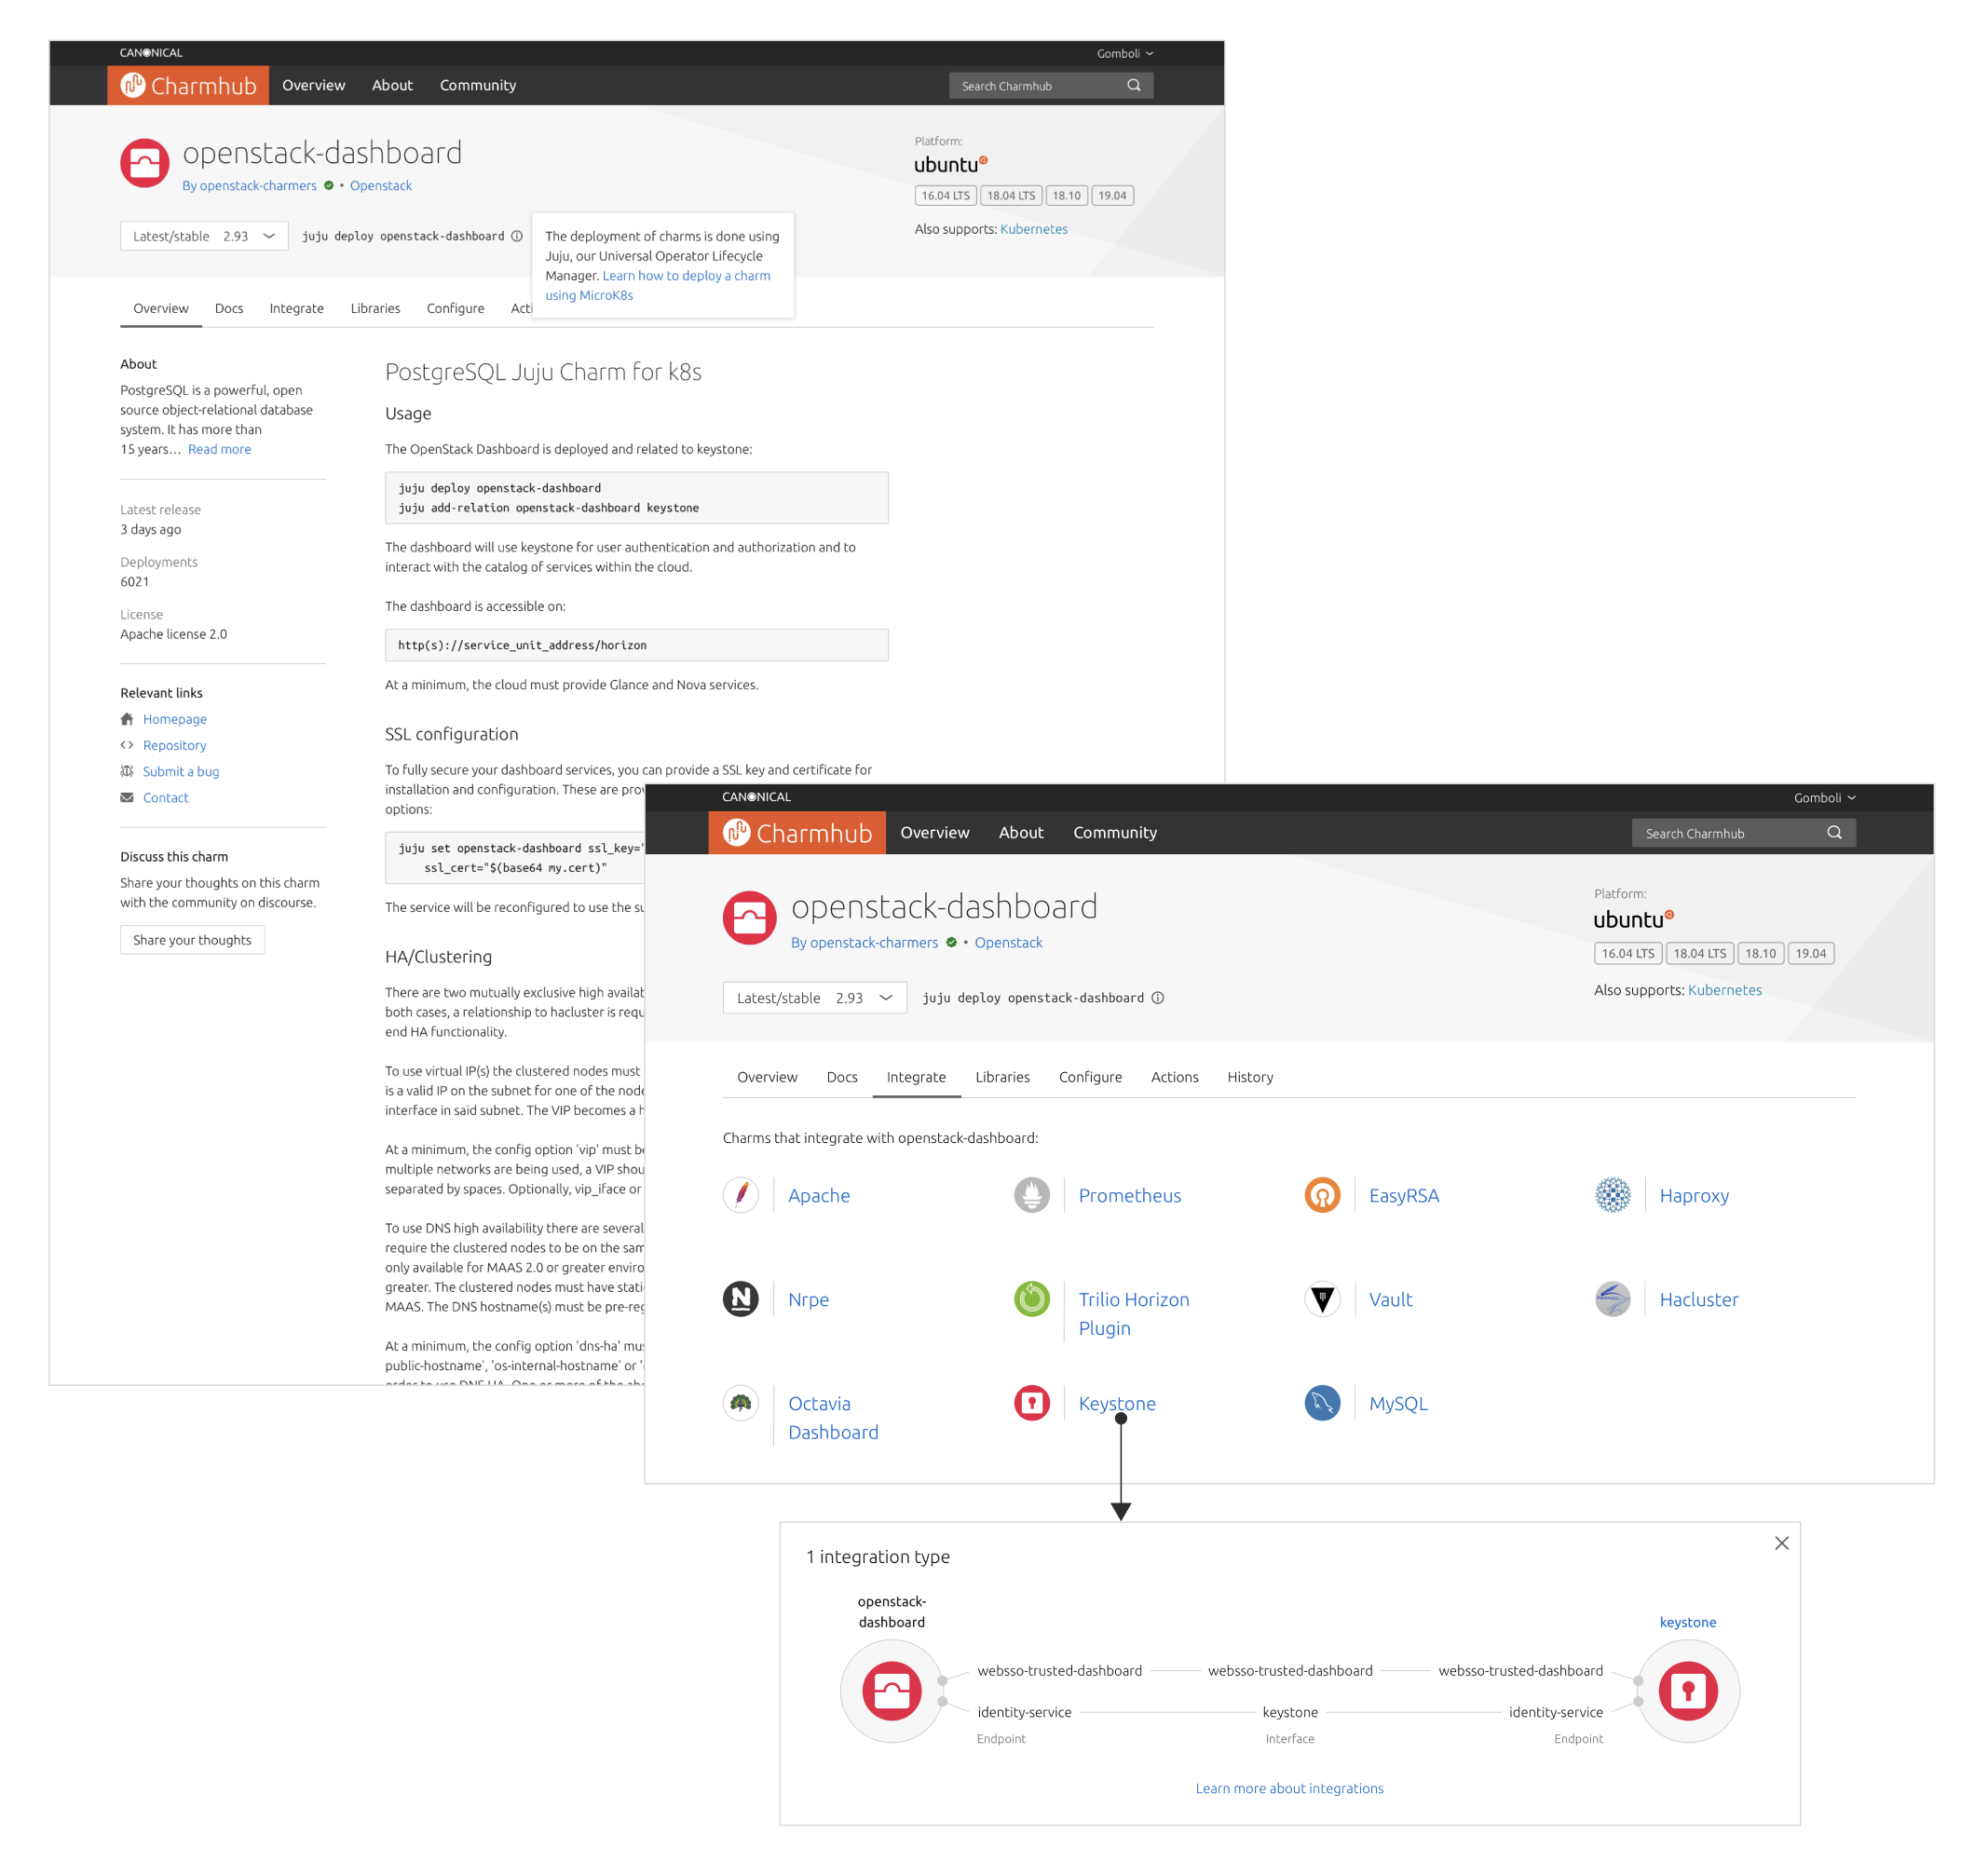The width and height of the screenshot is (1988, 1876).
Task: Click the Apache charm icon
Action: 741,1195
